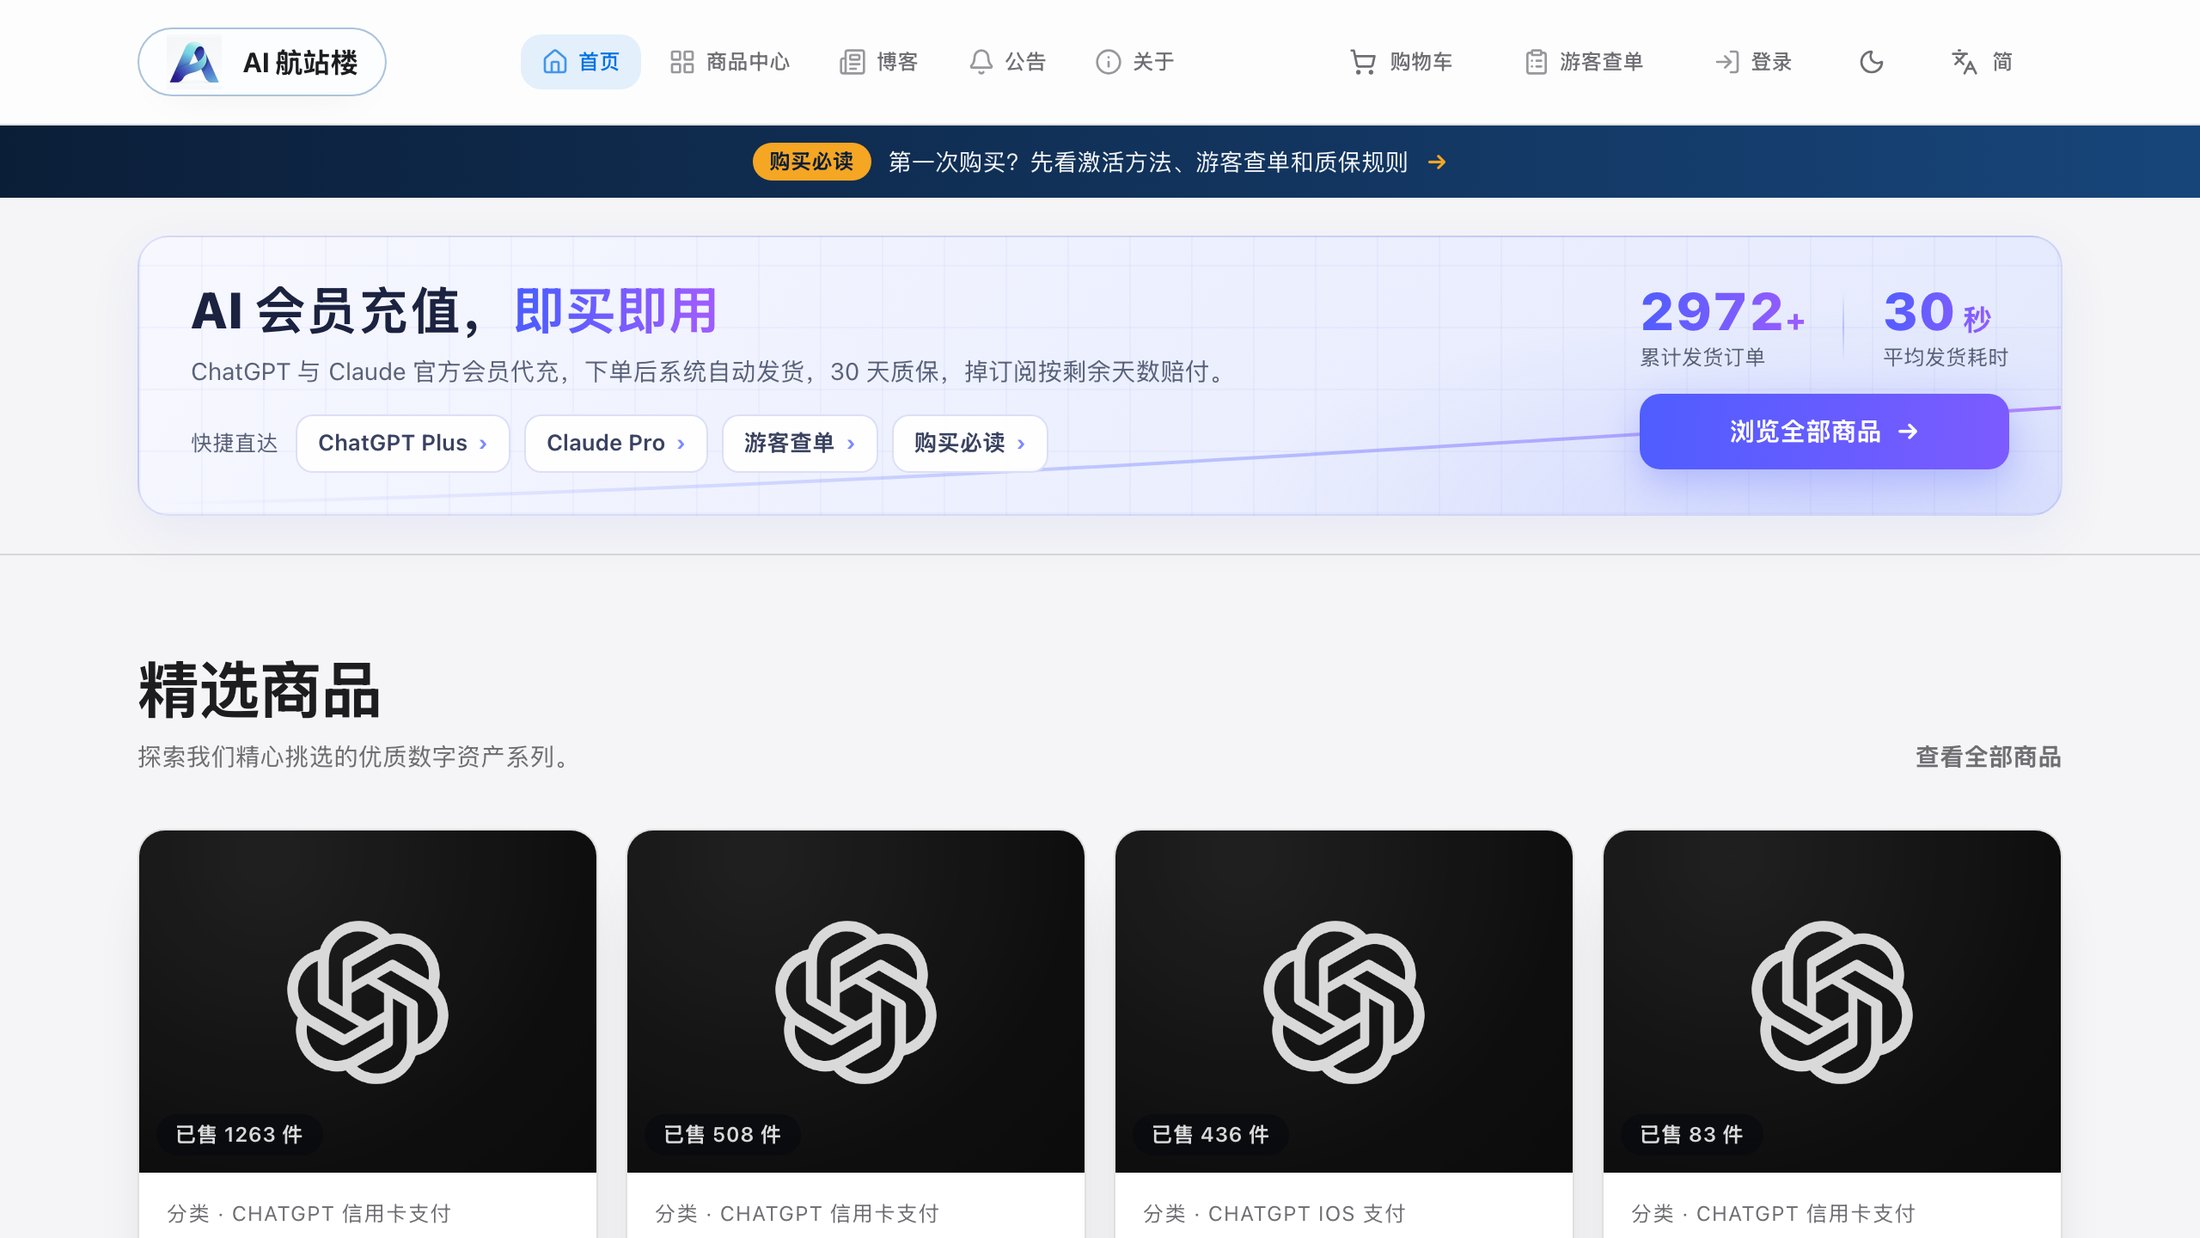
Task: Click the chevron on 游客查单 shortcut chip
Action: point(851,444)
